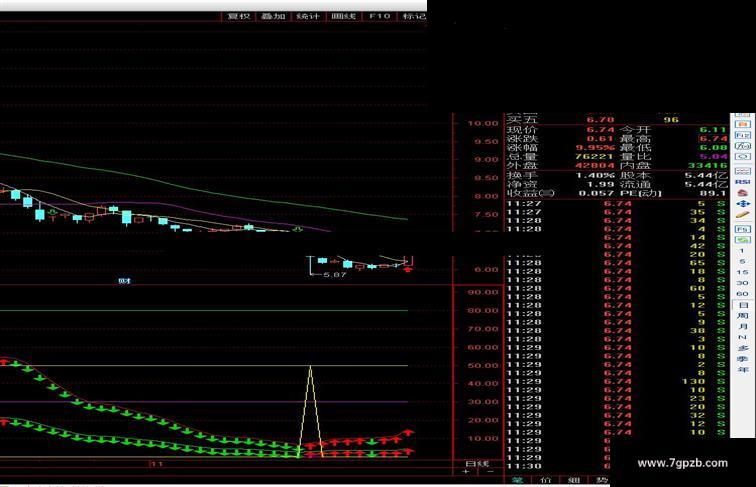The width and height of the screenshot is (756, 487).
Task: Click the 11 date label on time axis
Action: point(157,464)
